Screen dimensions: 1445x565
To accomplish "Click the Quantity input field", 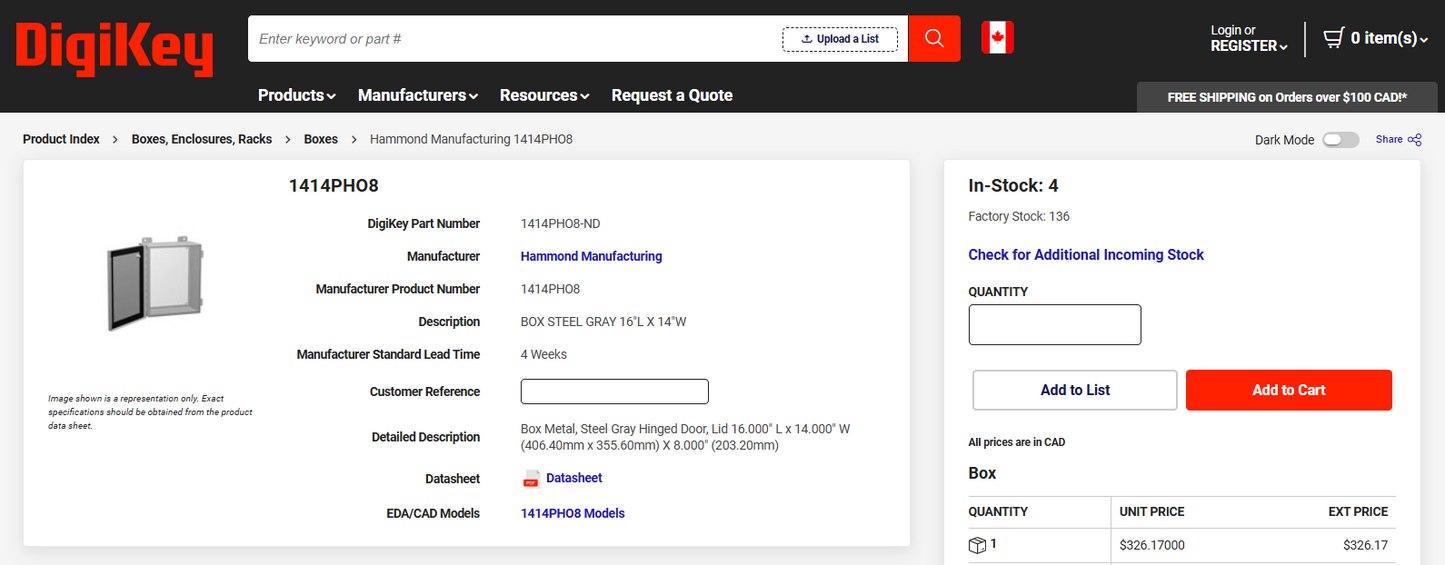I will coord(1055,325).
